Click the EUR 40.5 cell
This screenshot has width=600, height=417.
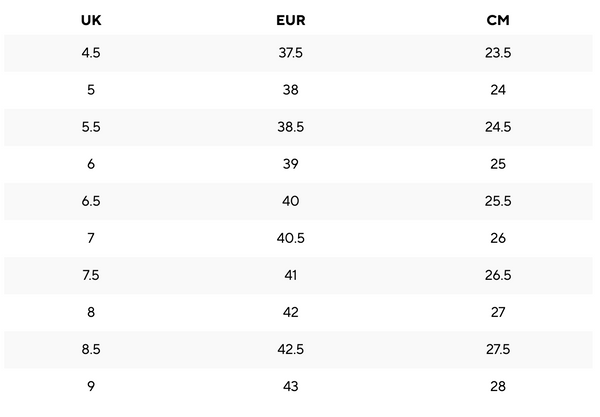(x=291, y=238)
